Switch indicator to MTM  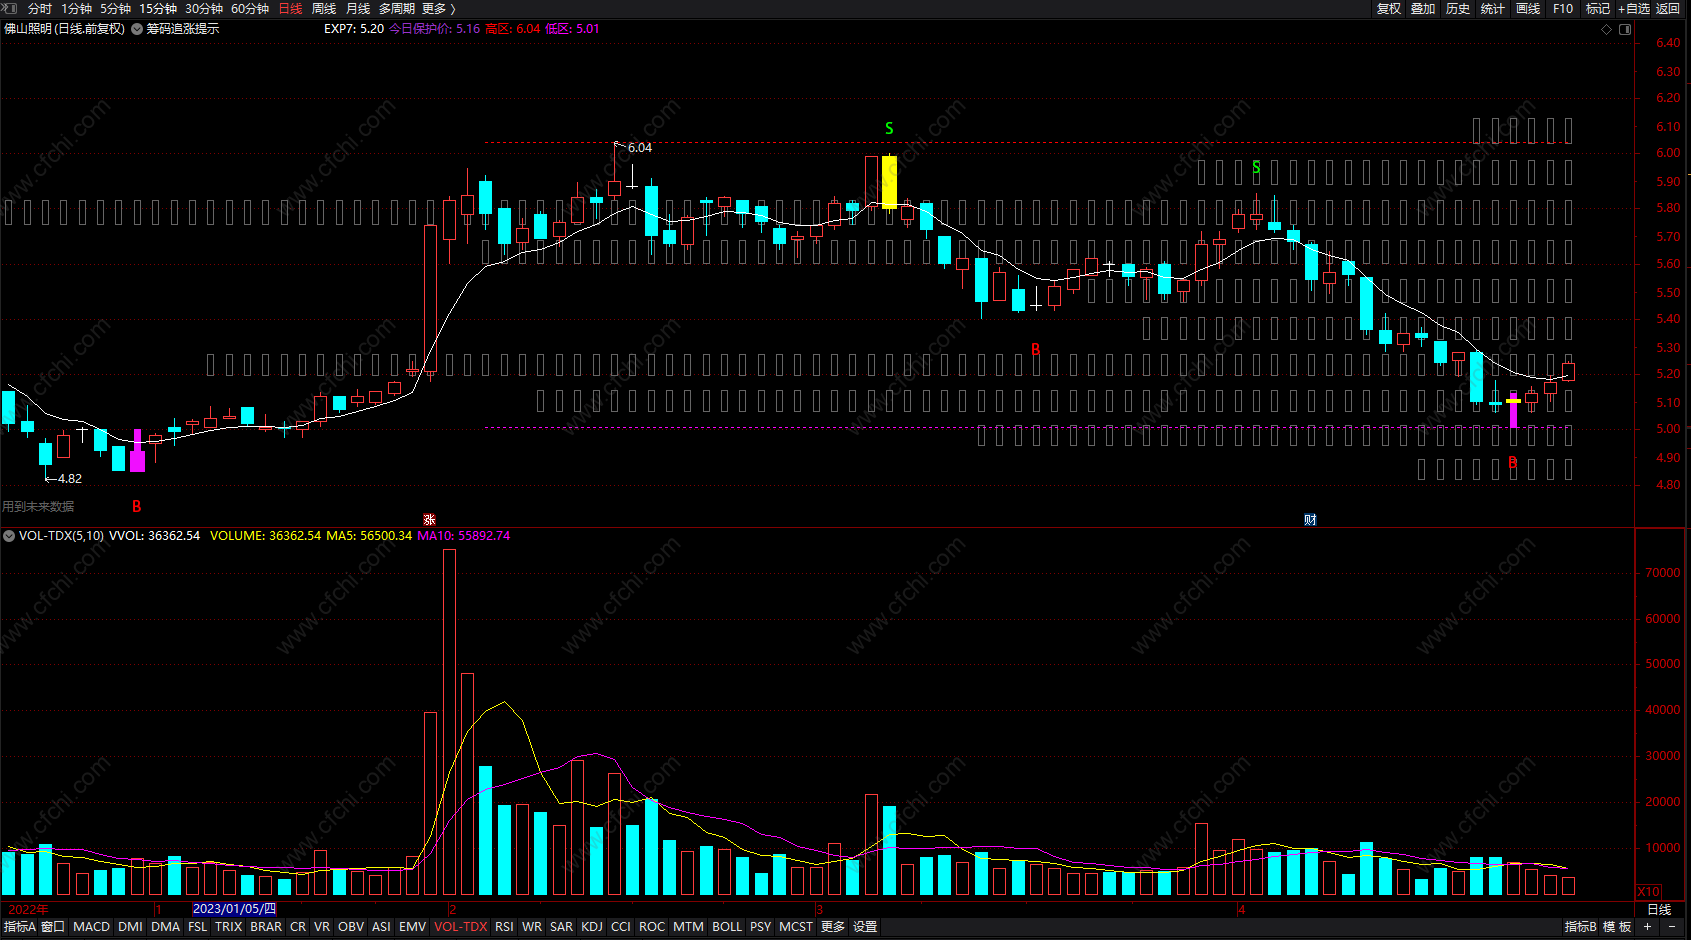[x=688, y=927]
